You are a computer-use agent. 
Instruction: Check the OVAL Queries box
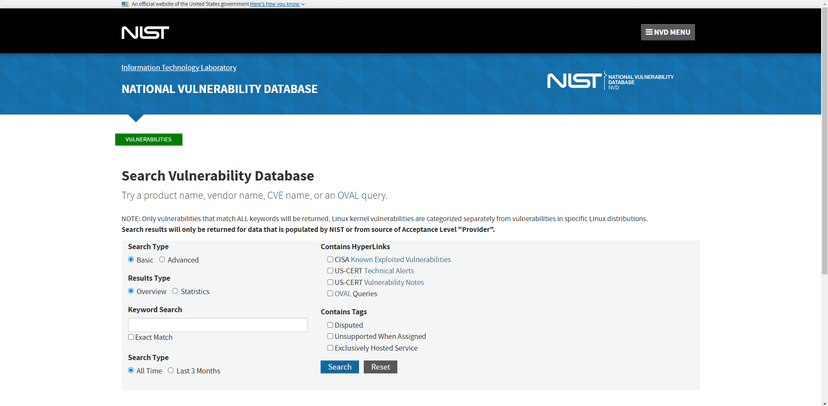point(330,293)
